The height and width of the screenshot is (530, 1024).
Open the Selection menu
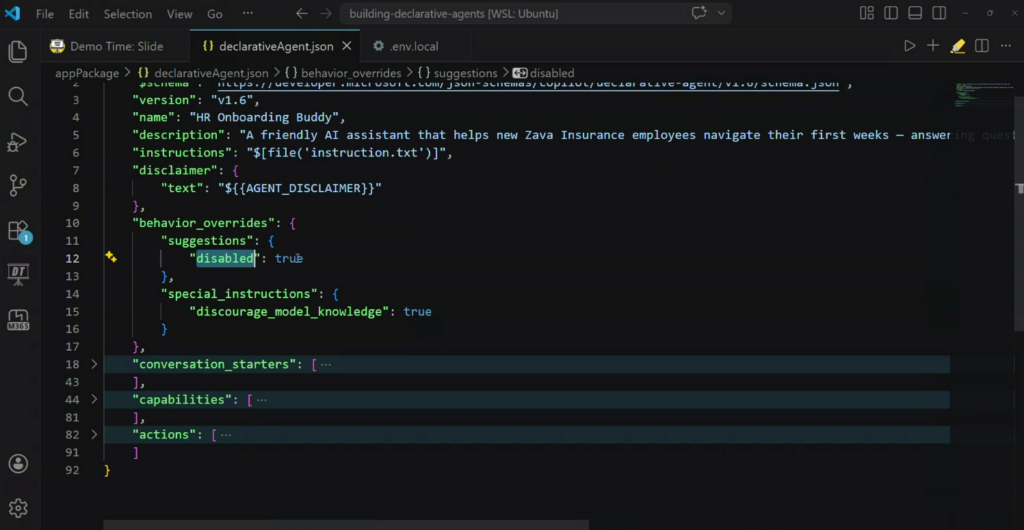[x=128, y=15]
